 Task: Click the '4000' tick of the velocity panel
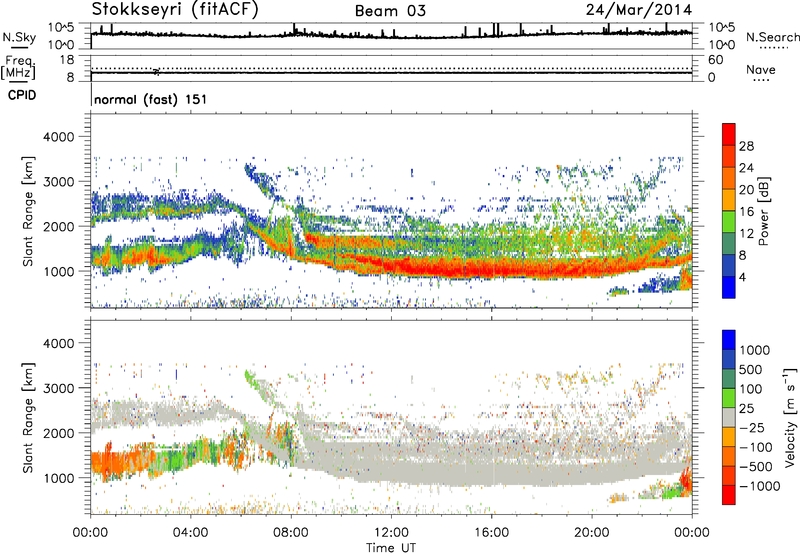tap(58, 343)
